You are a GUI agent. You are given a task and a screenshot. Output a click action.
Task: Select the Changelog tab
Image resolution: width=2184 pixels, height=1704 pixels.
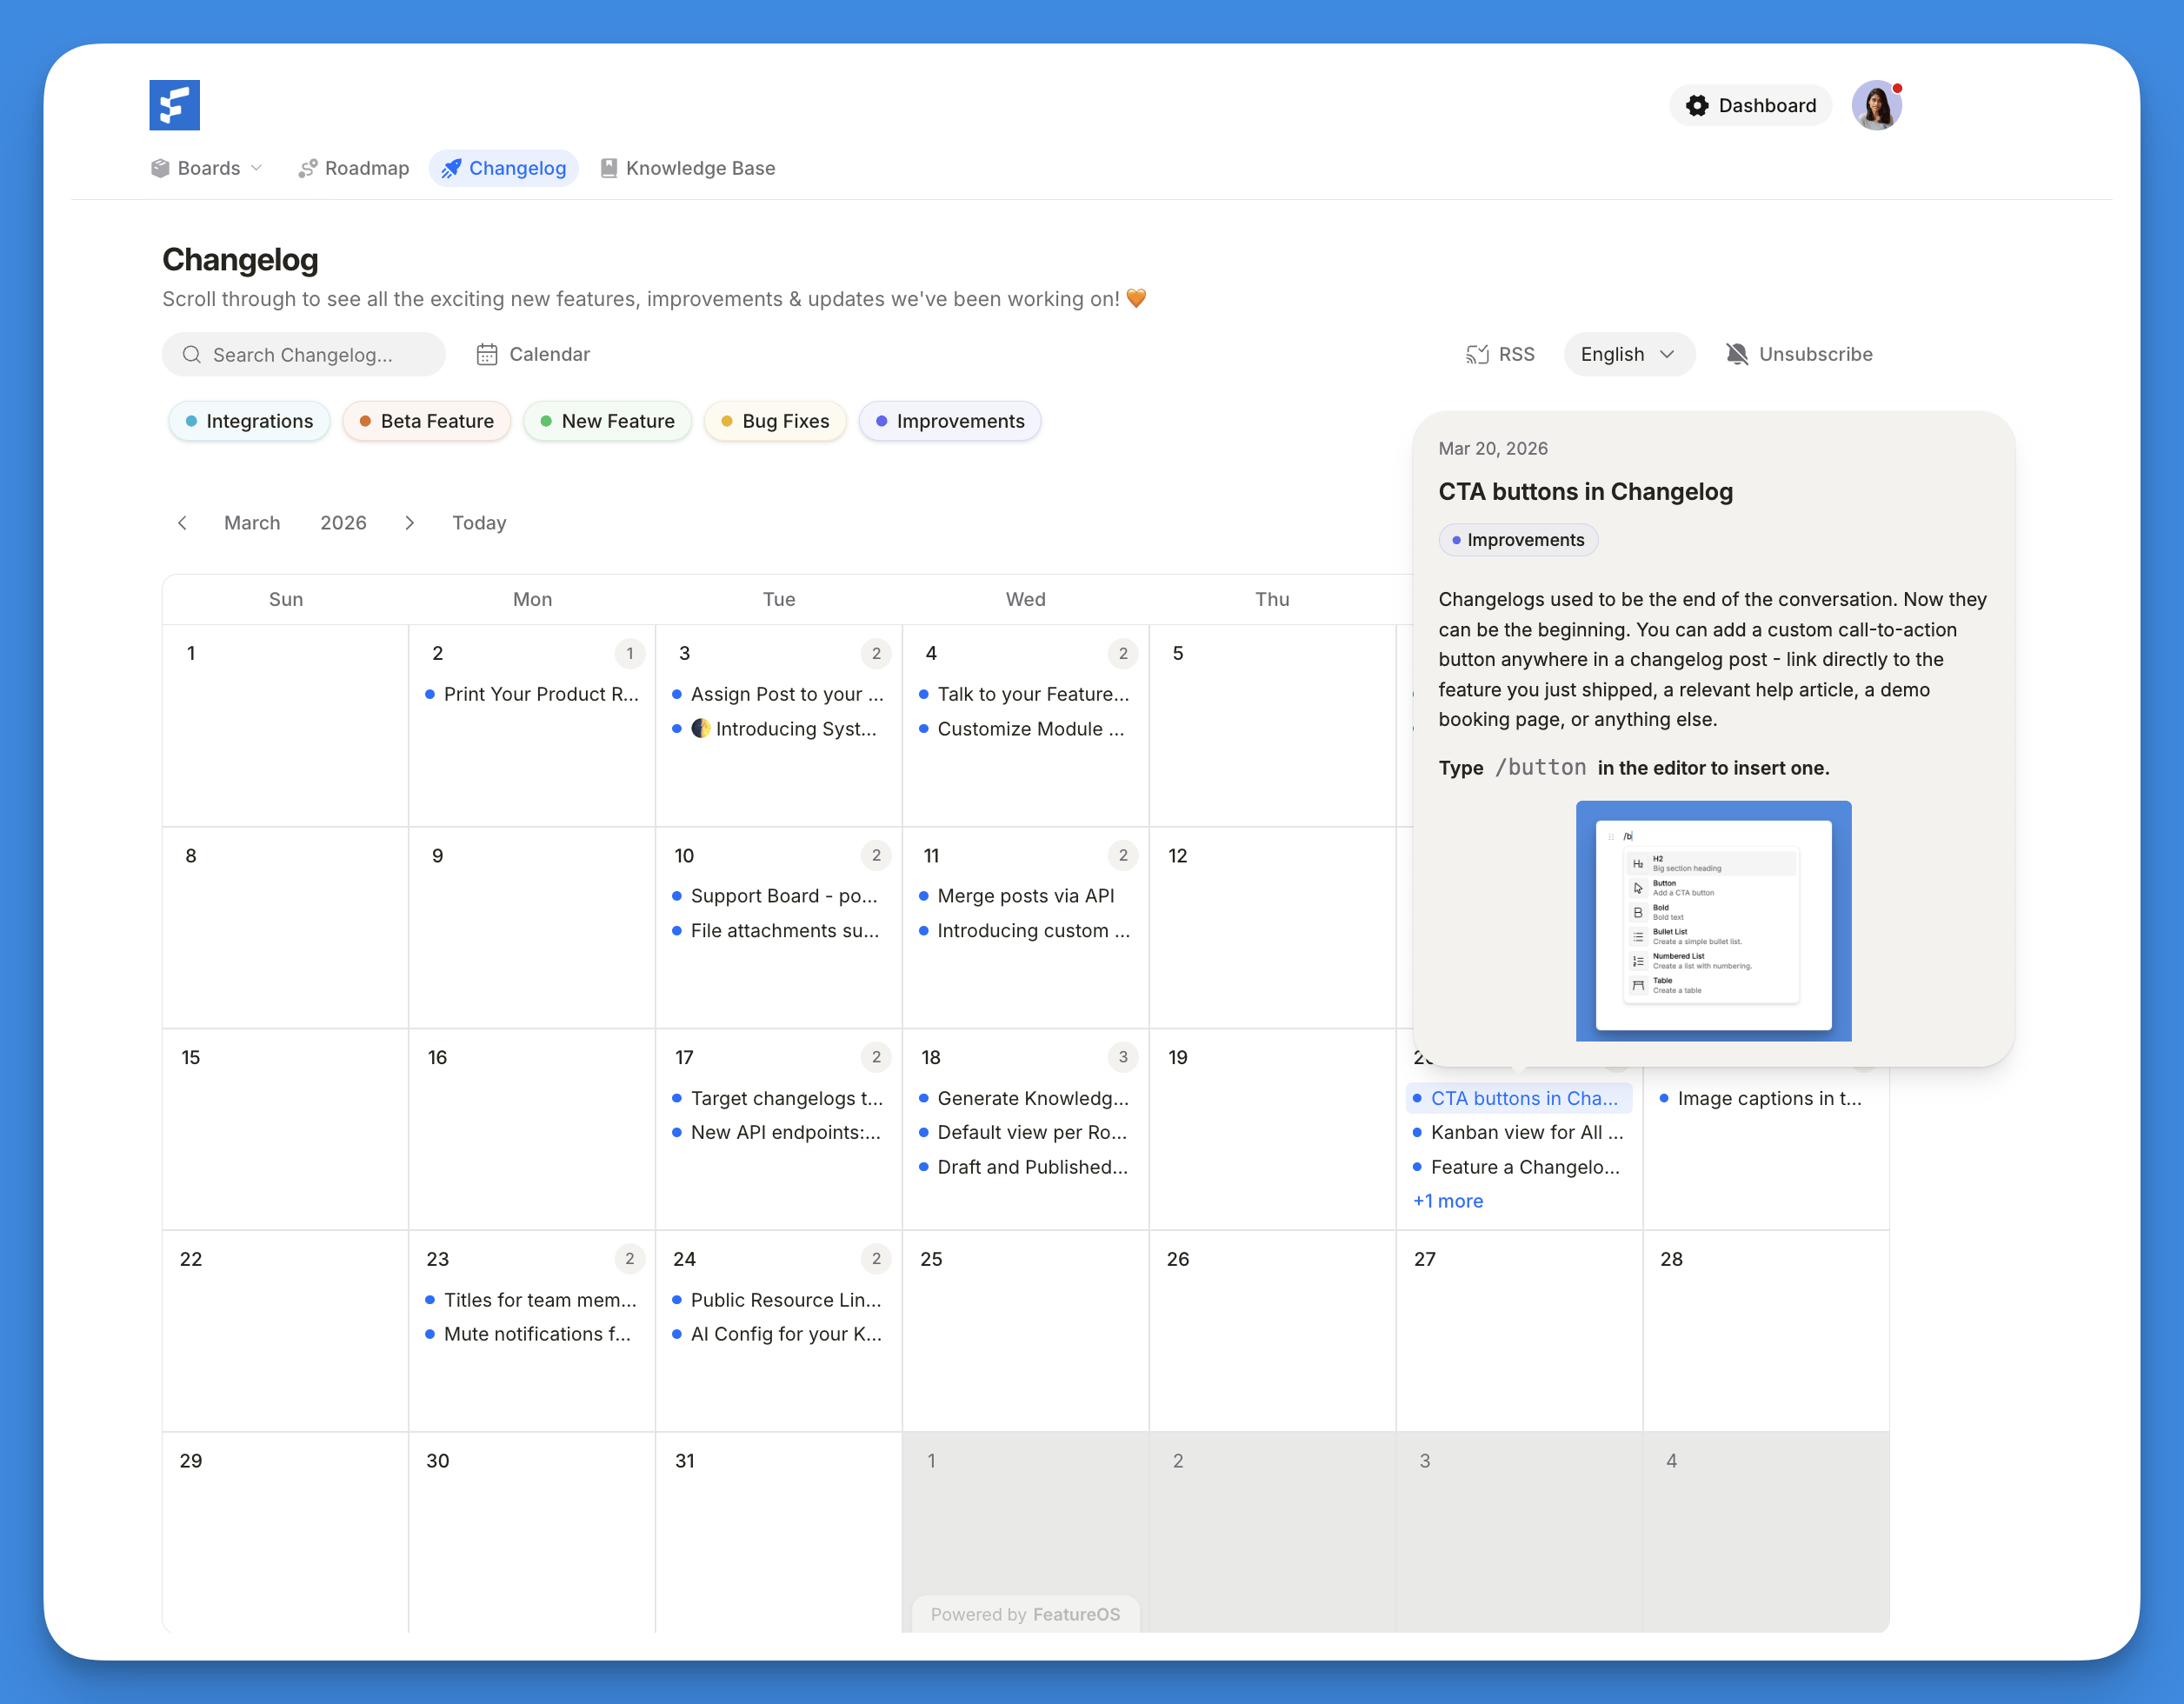coord(504,168)
